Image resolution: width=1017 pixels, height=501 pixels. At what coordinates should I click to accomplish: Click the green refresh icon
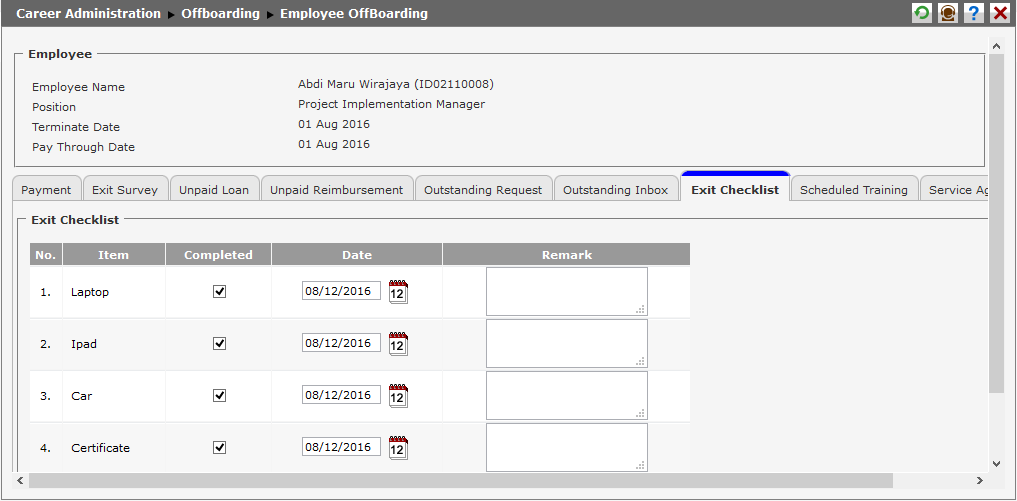922,13
